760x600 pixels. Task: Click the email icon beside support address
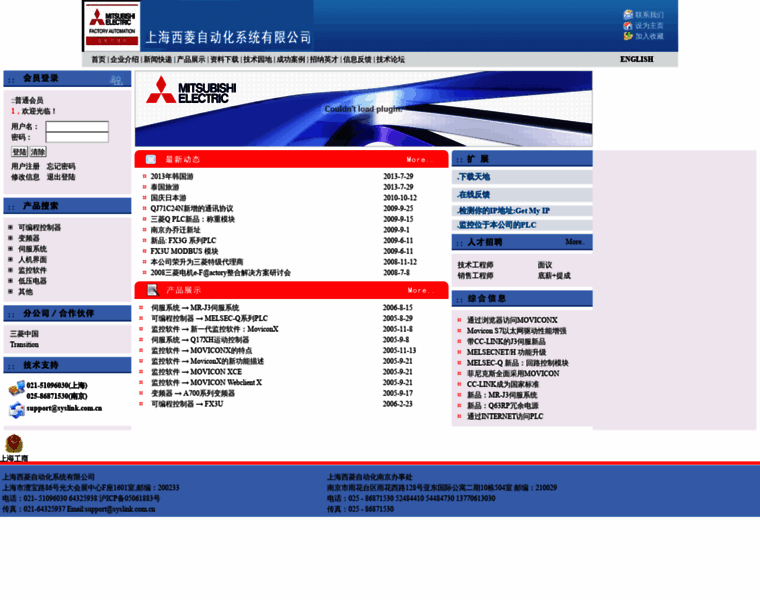point(16,410)
